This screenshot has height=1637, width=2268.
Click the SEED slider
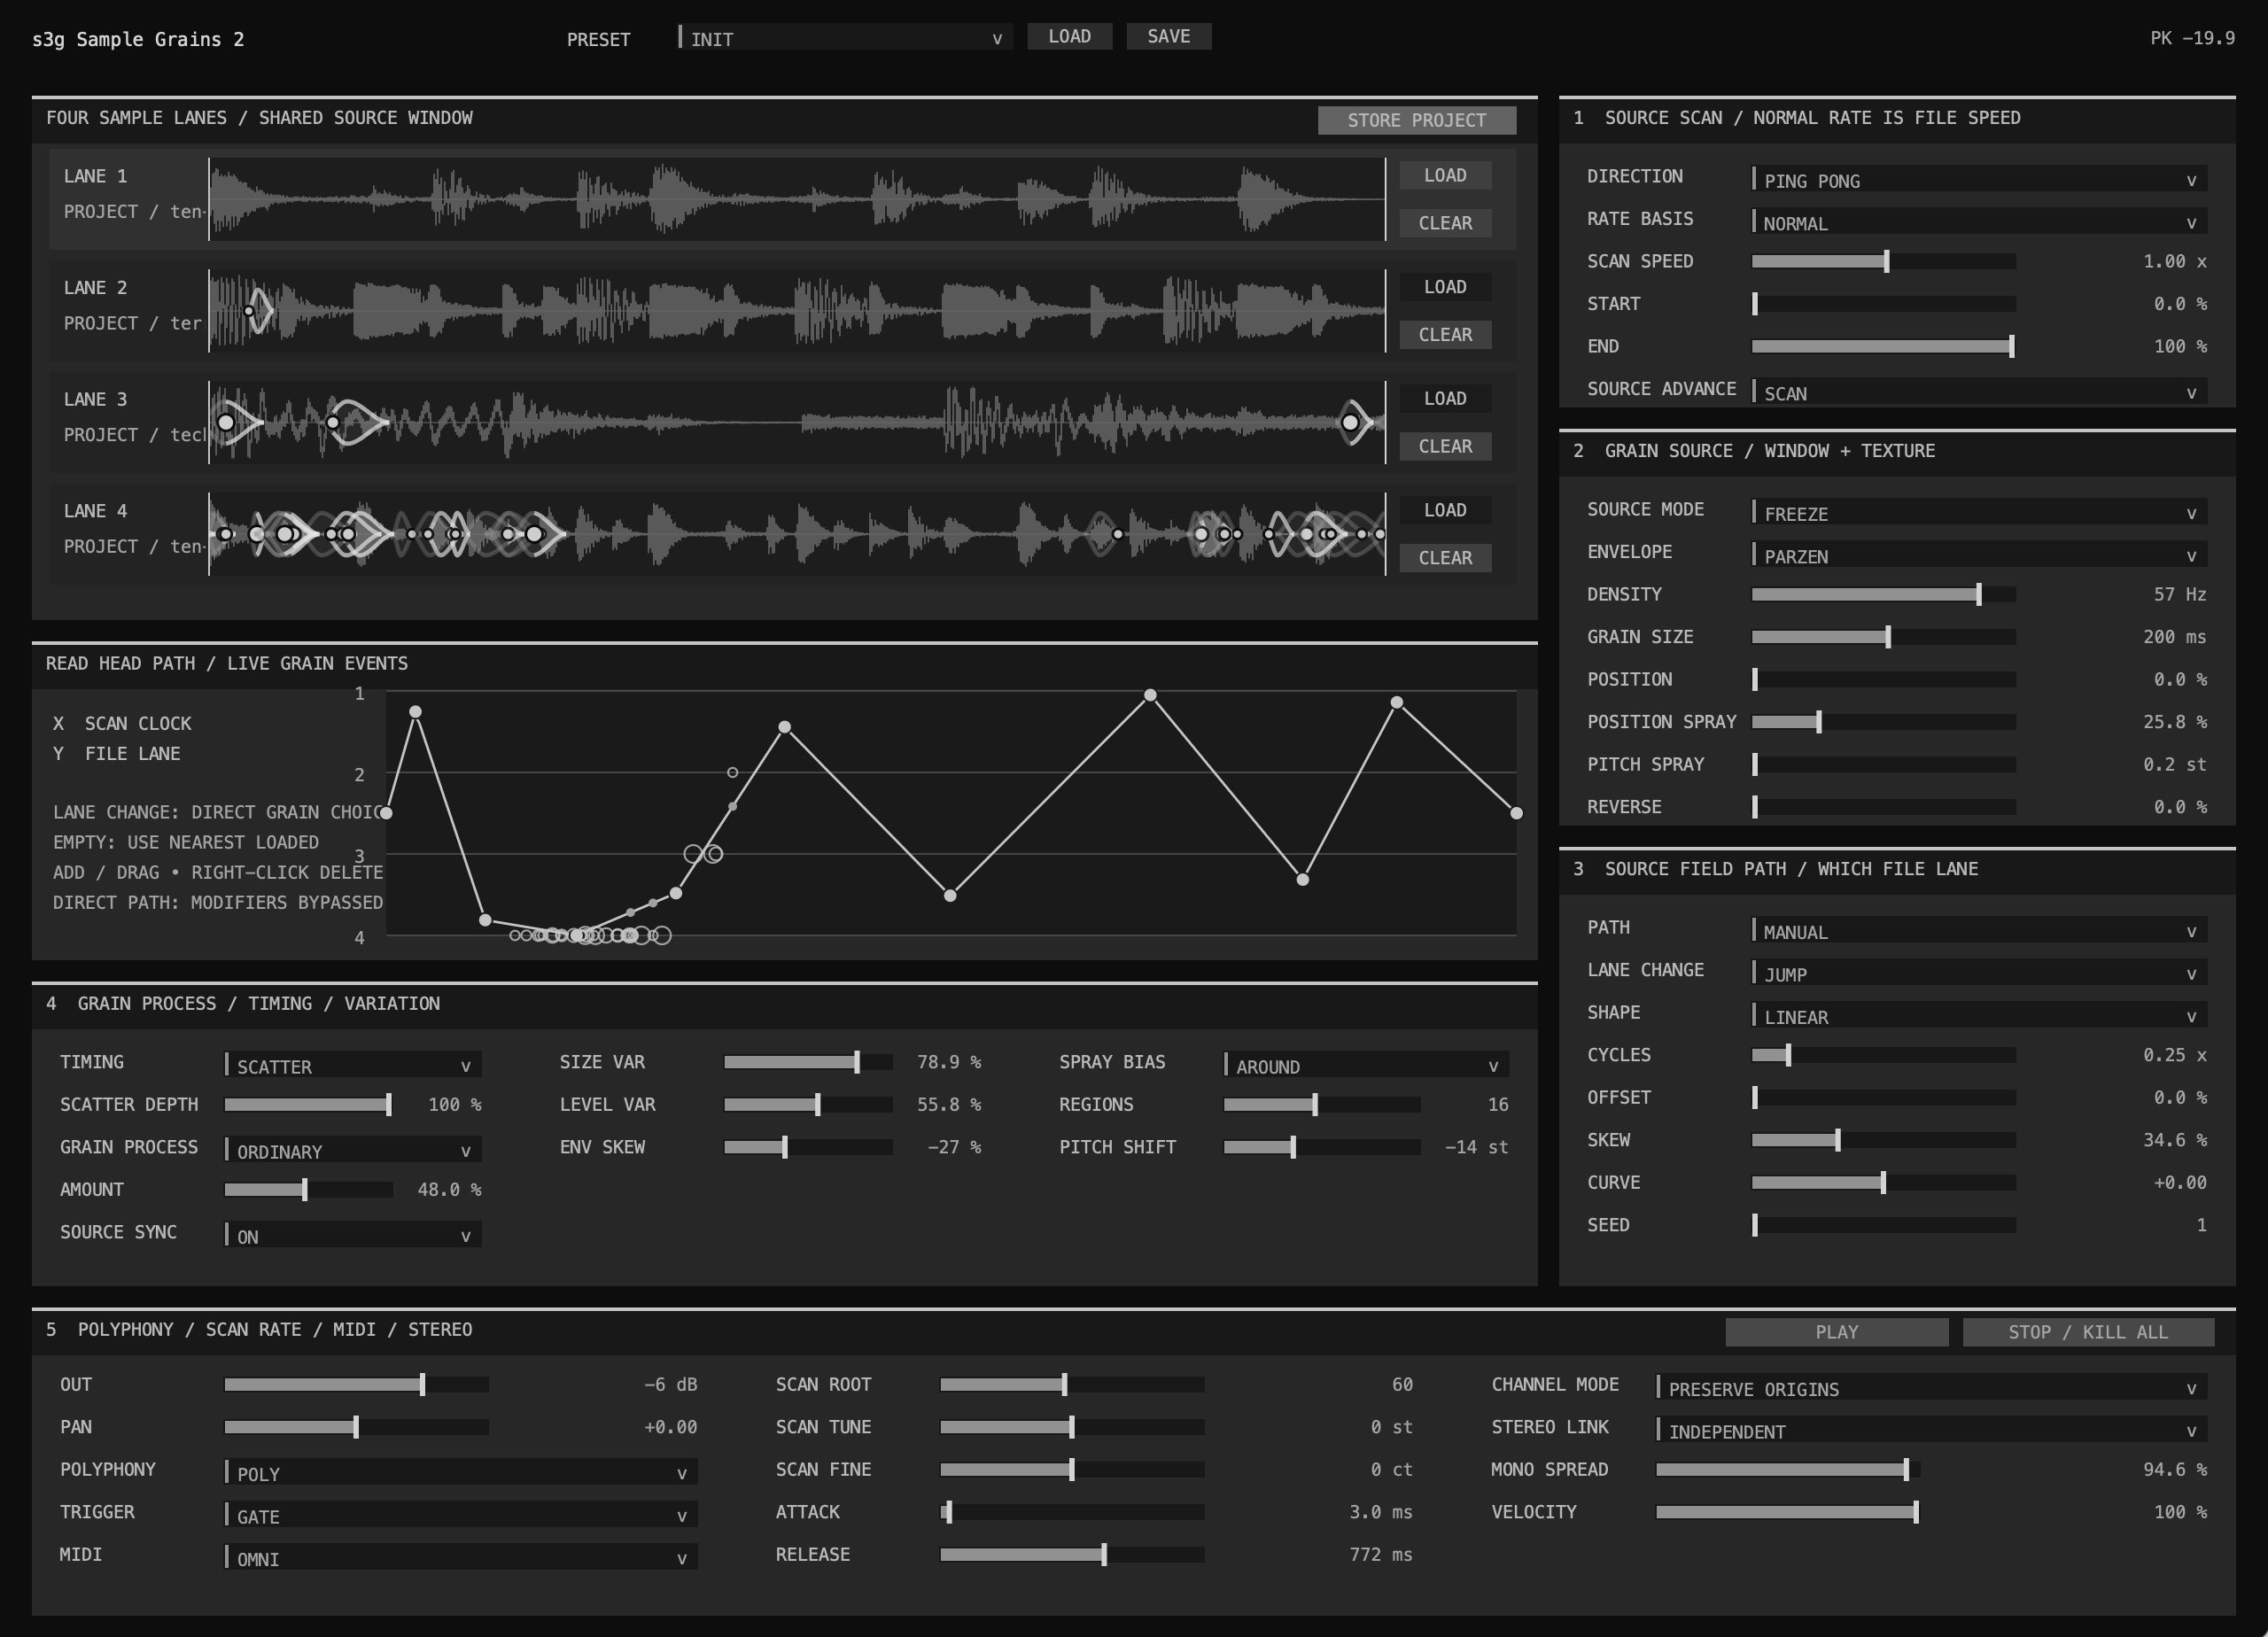(x=1883, y=1225)
